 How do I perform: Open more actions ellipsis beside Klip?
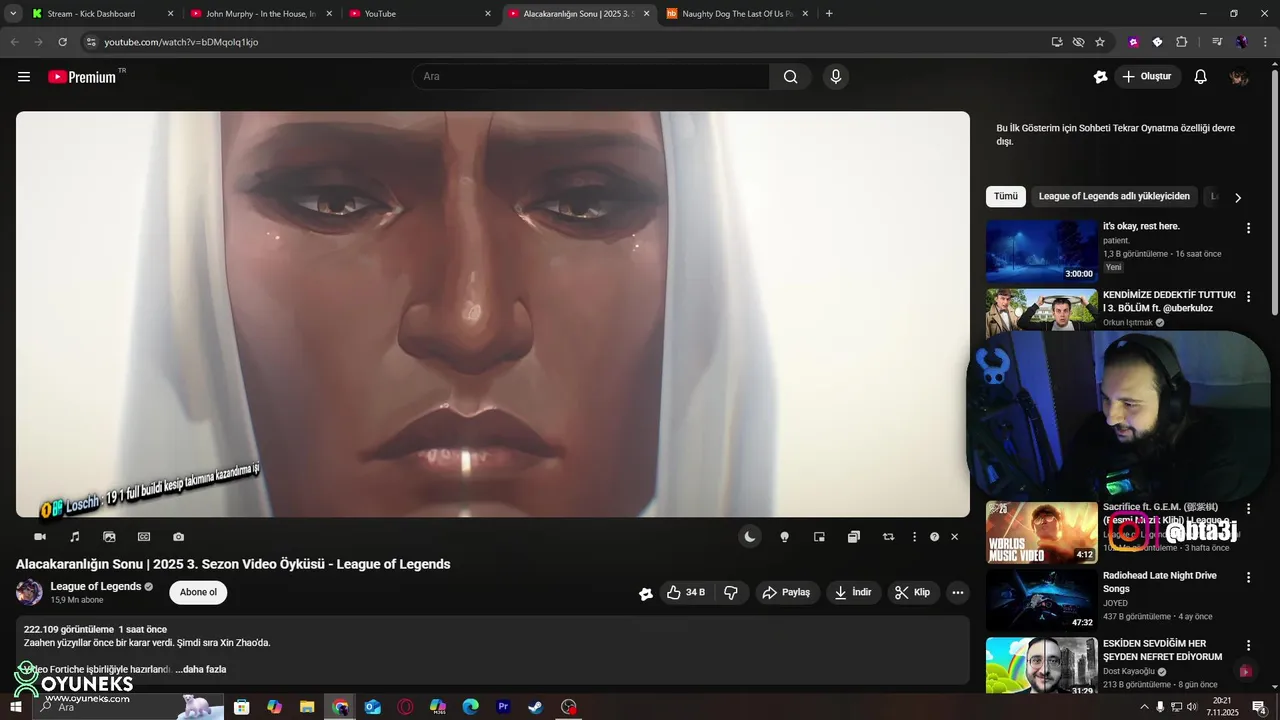[x=958, y=593]
